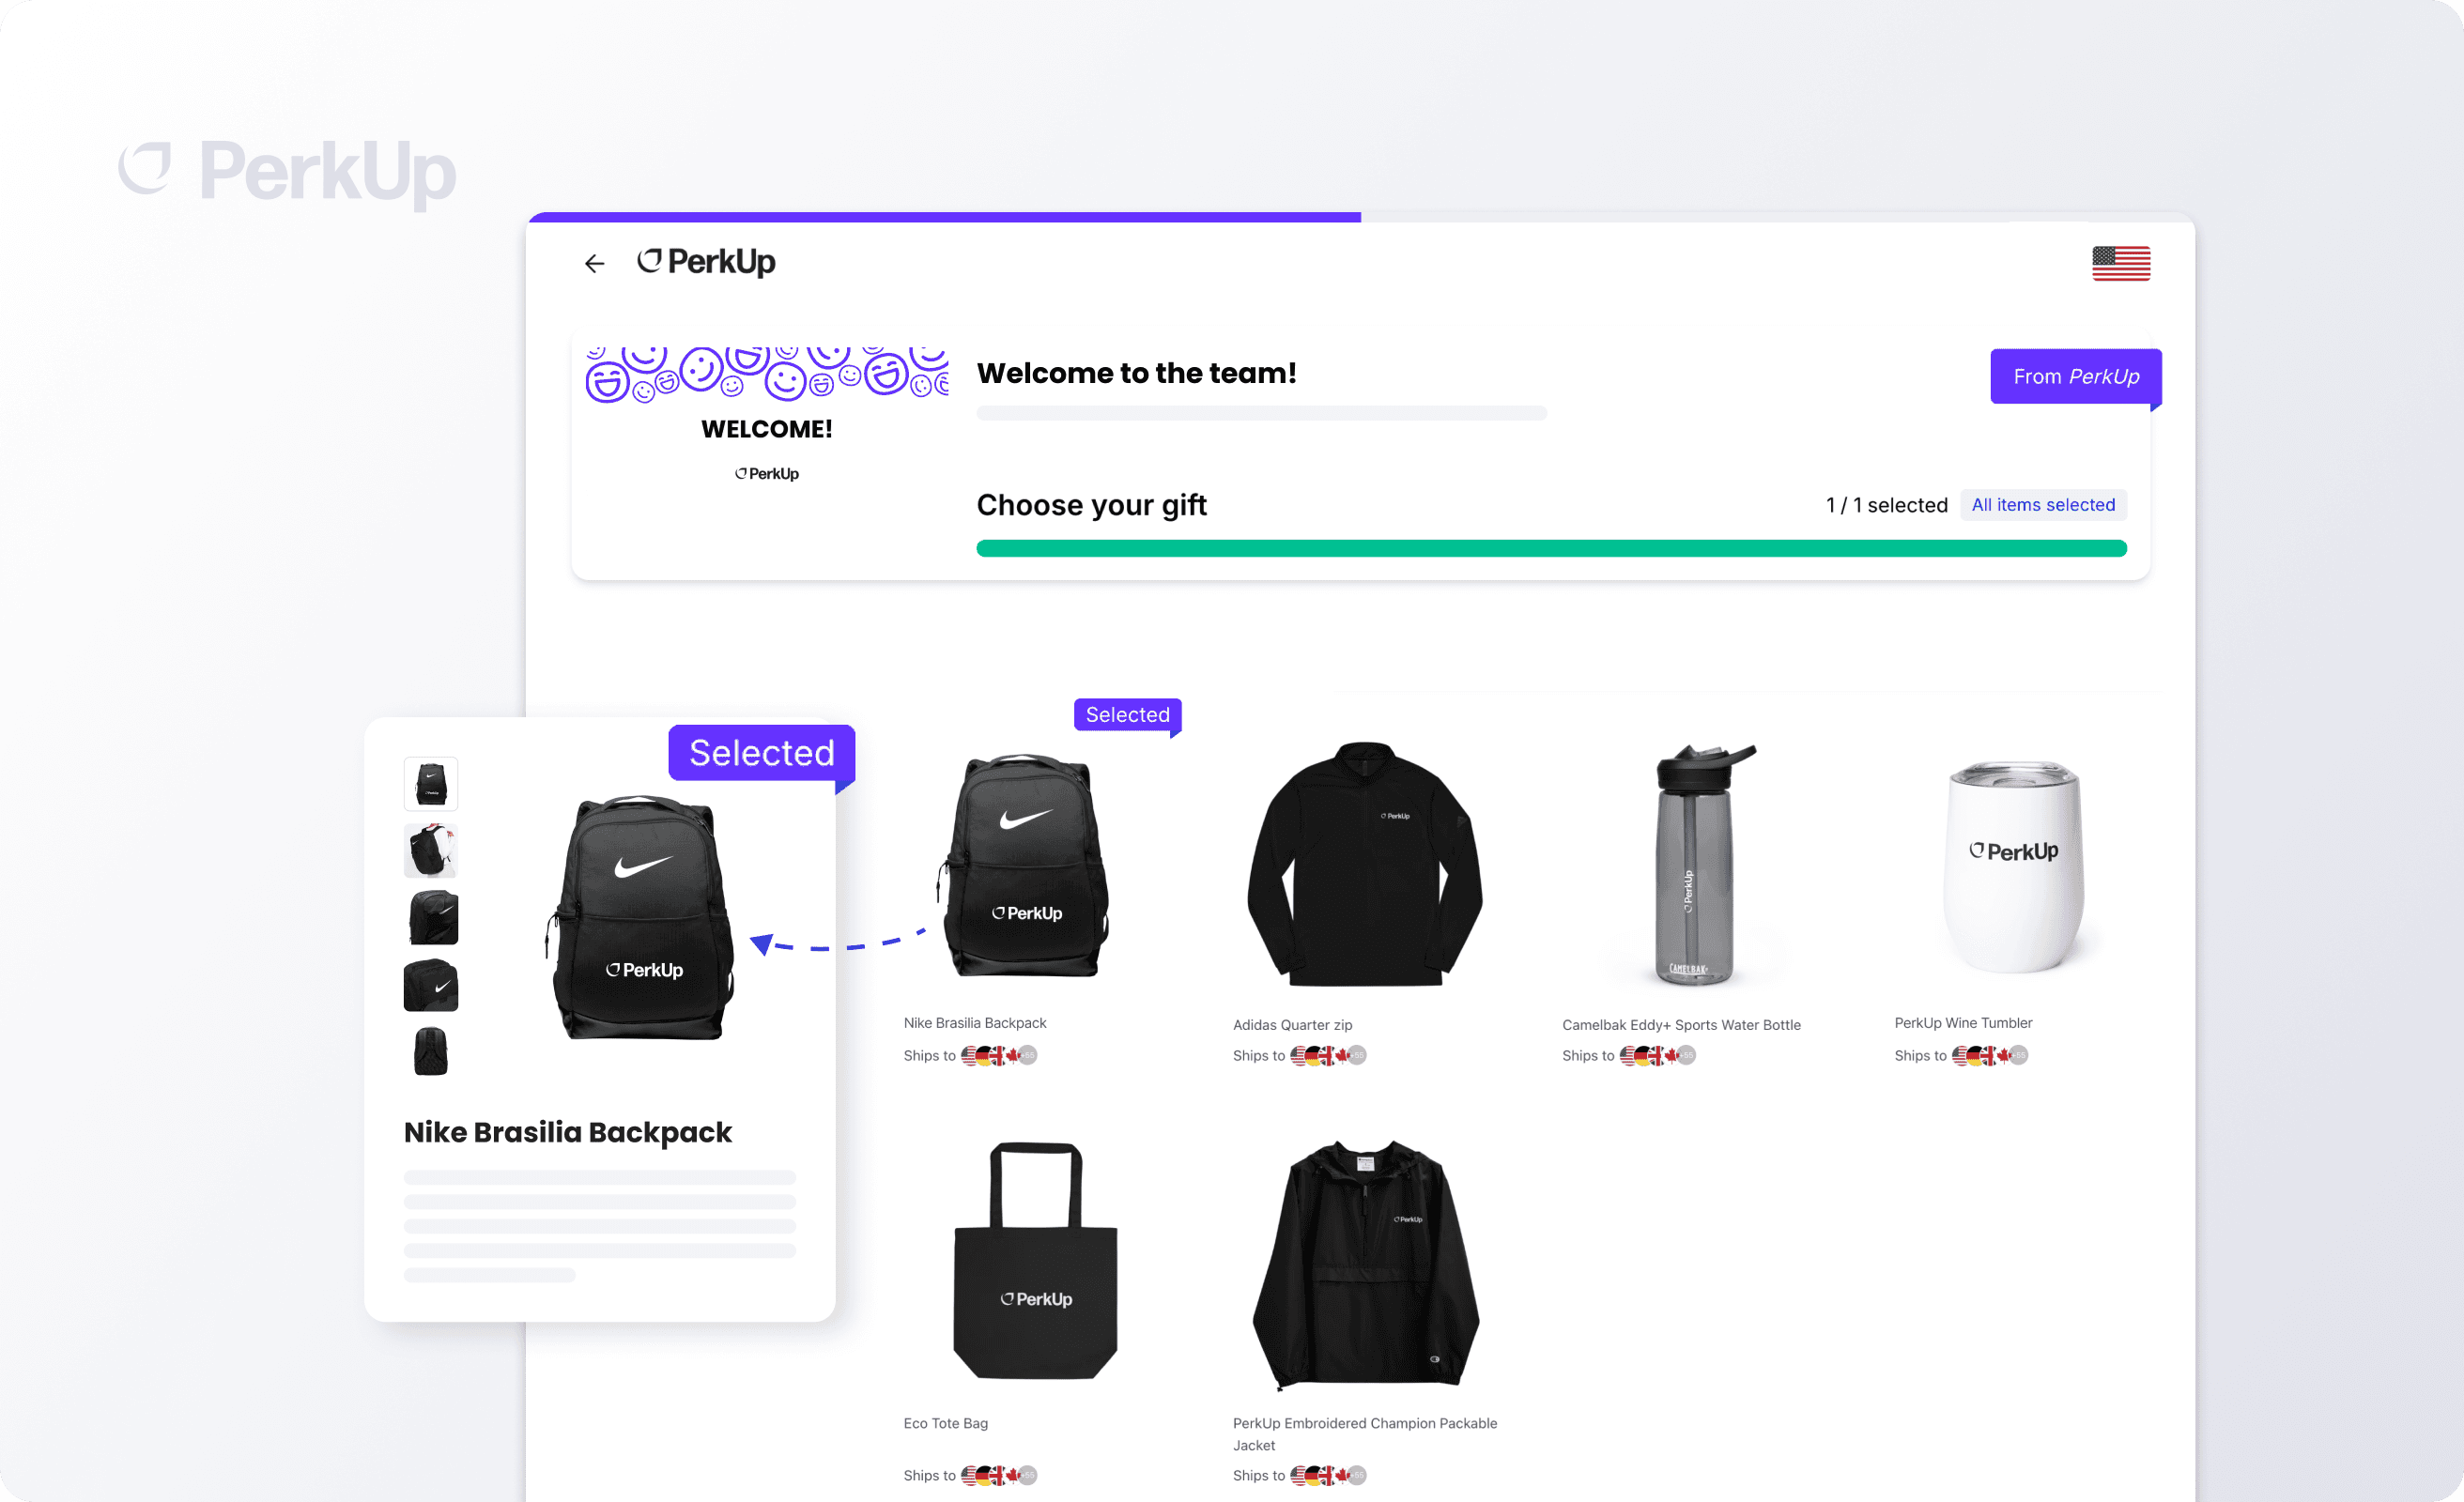Screen dimensions: 2464x1502
Task: Click the All items selected label
Action: [2043, 505]
